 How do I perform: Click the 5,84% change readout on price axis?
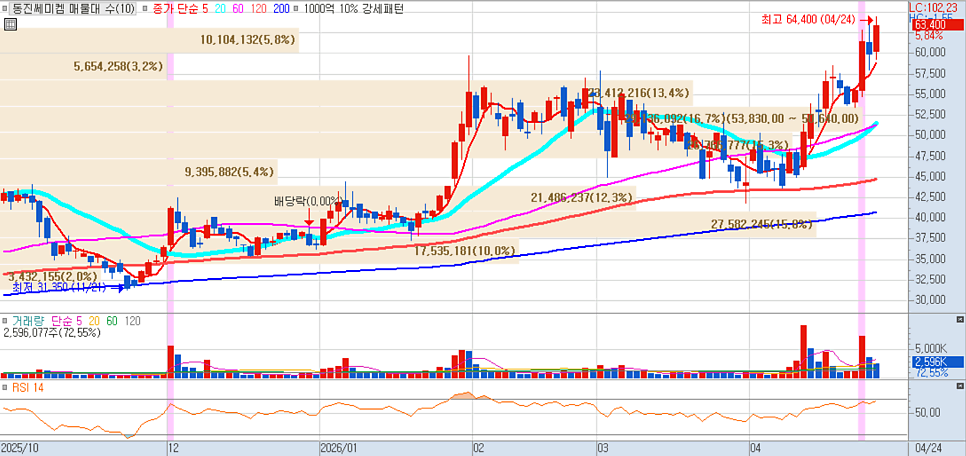(x=930, y=36)
